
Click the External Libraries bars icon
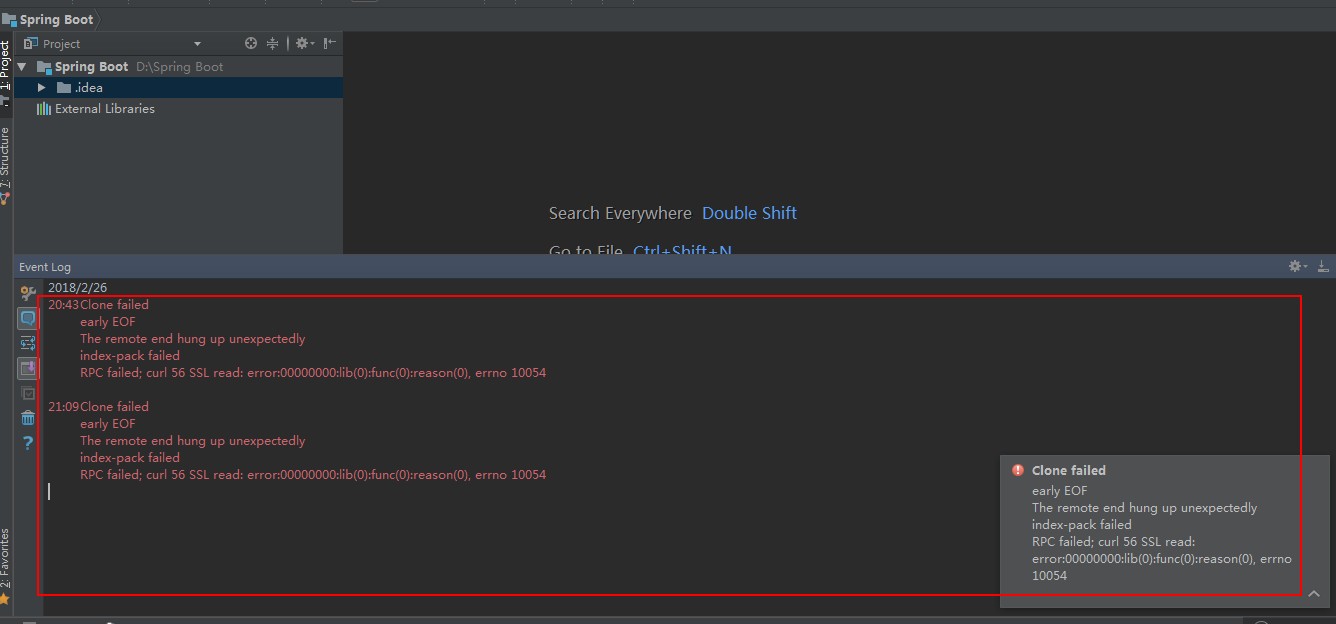[x=43, y=108]
